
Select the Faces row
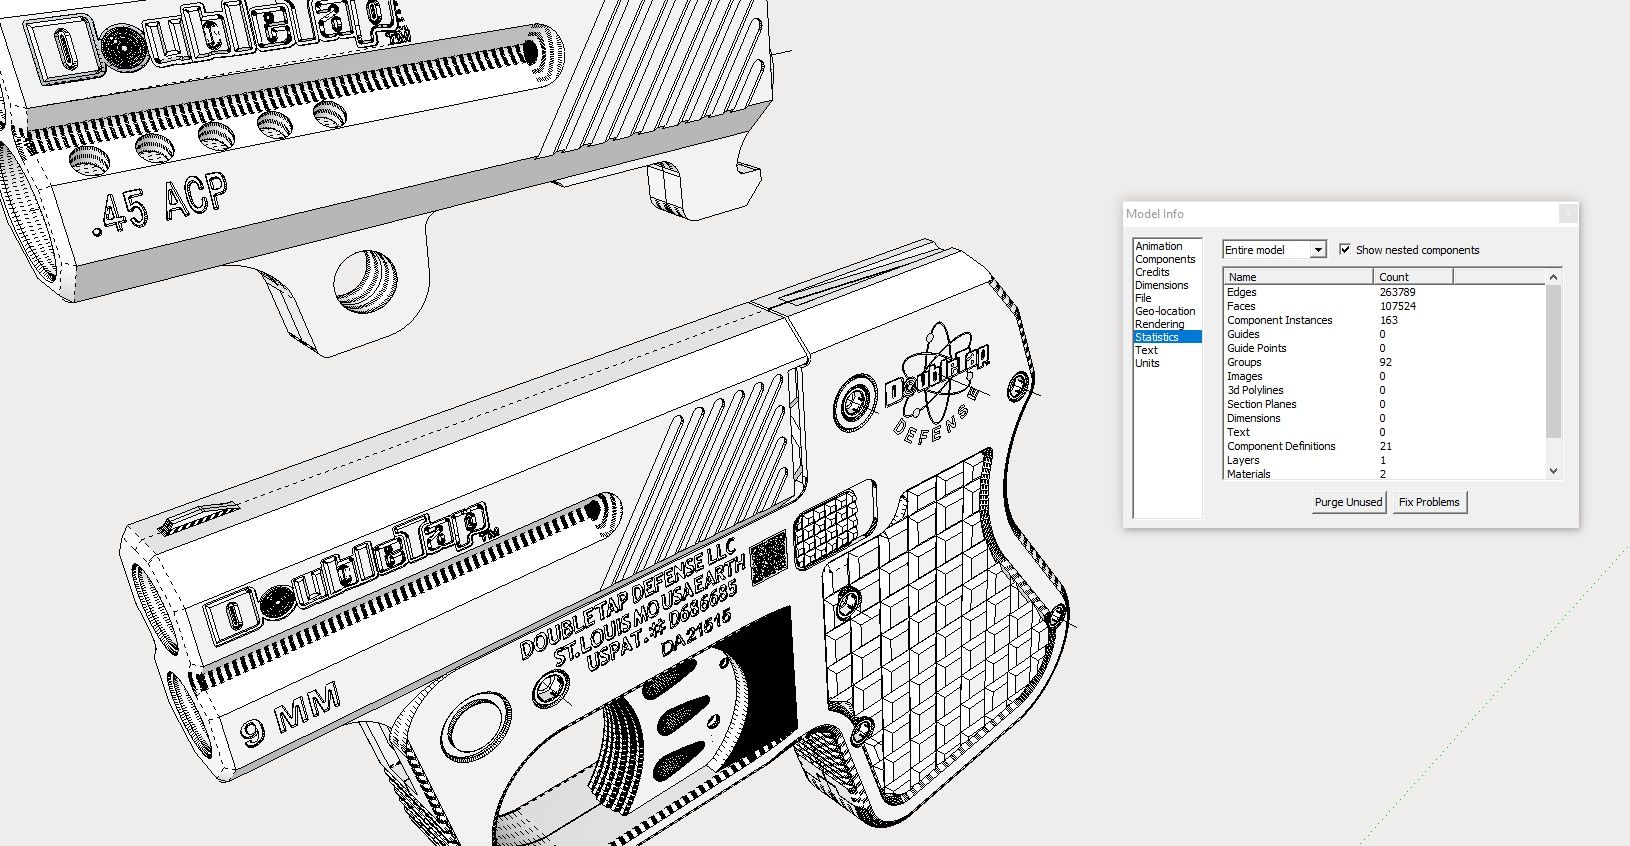pos(1384,306)
